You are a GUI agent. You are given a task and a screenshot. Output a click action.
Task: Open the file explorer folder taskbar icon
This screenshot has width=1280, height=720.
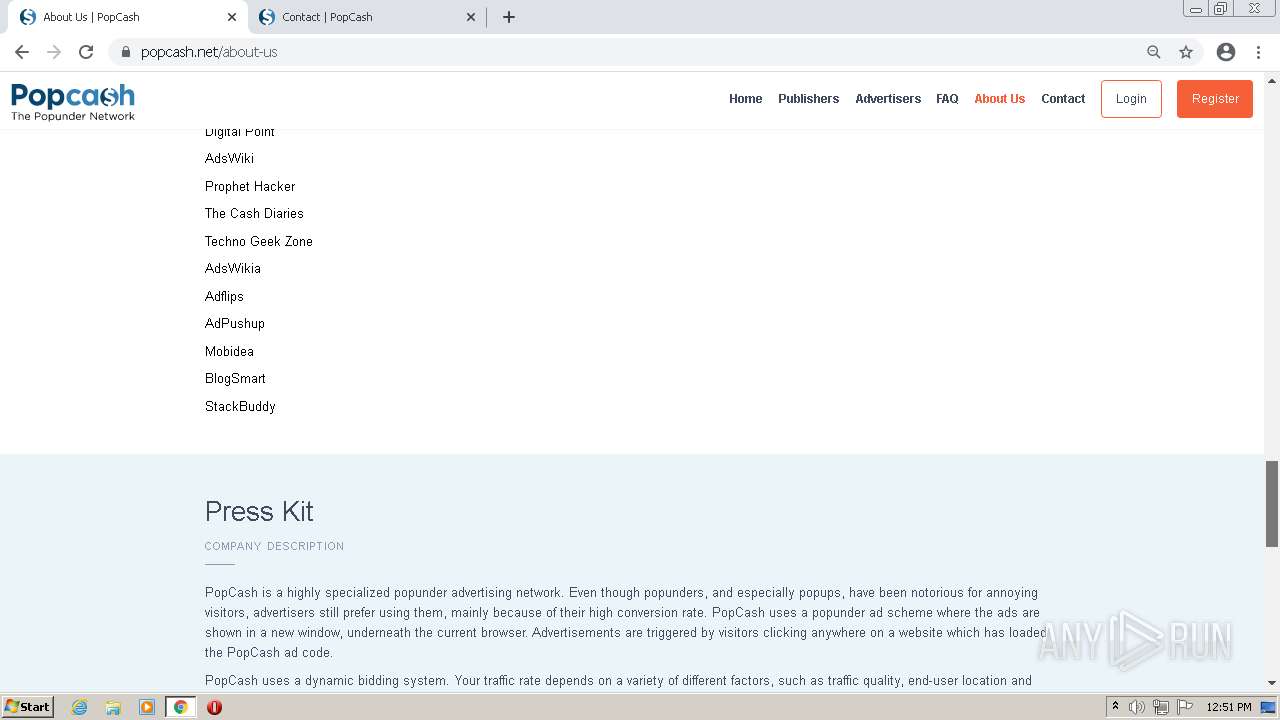[x=113, y=707]
